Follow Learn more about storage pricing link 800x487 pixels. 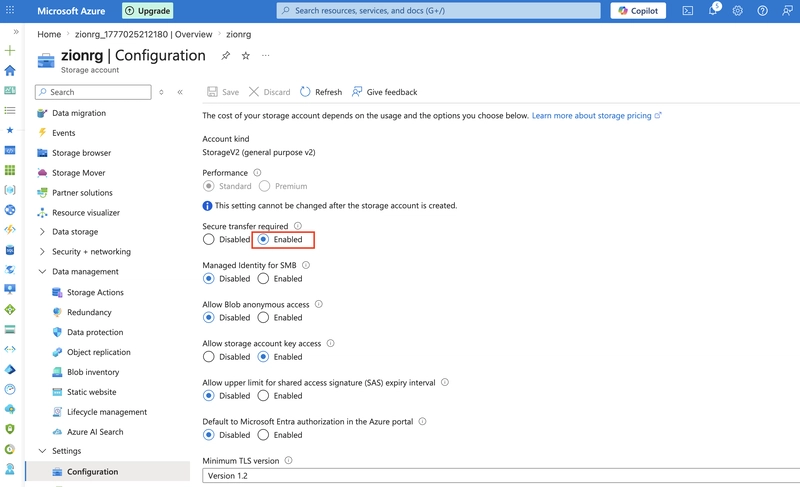596,116
